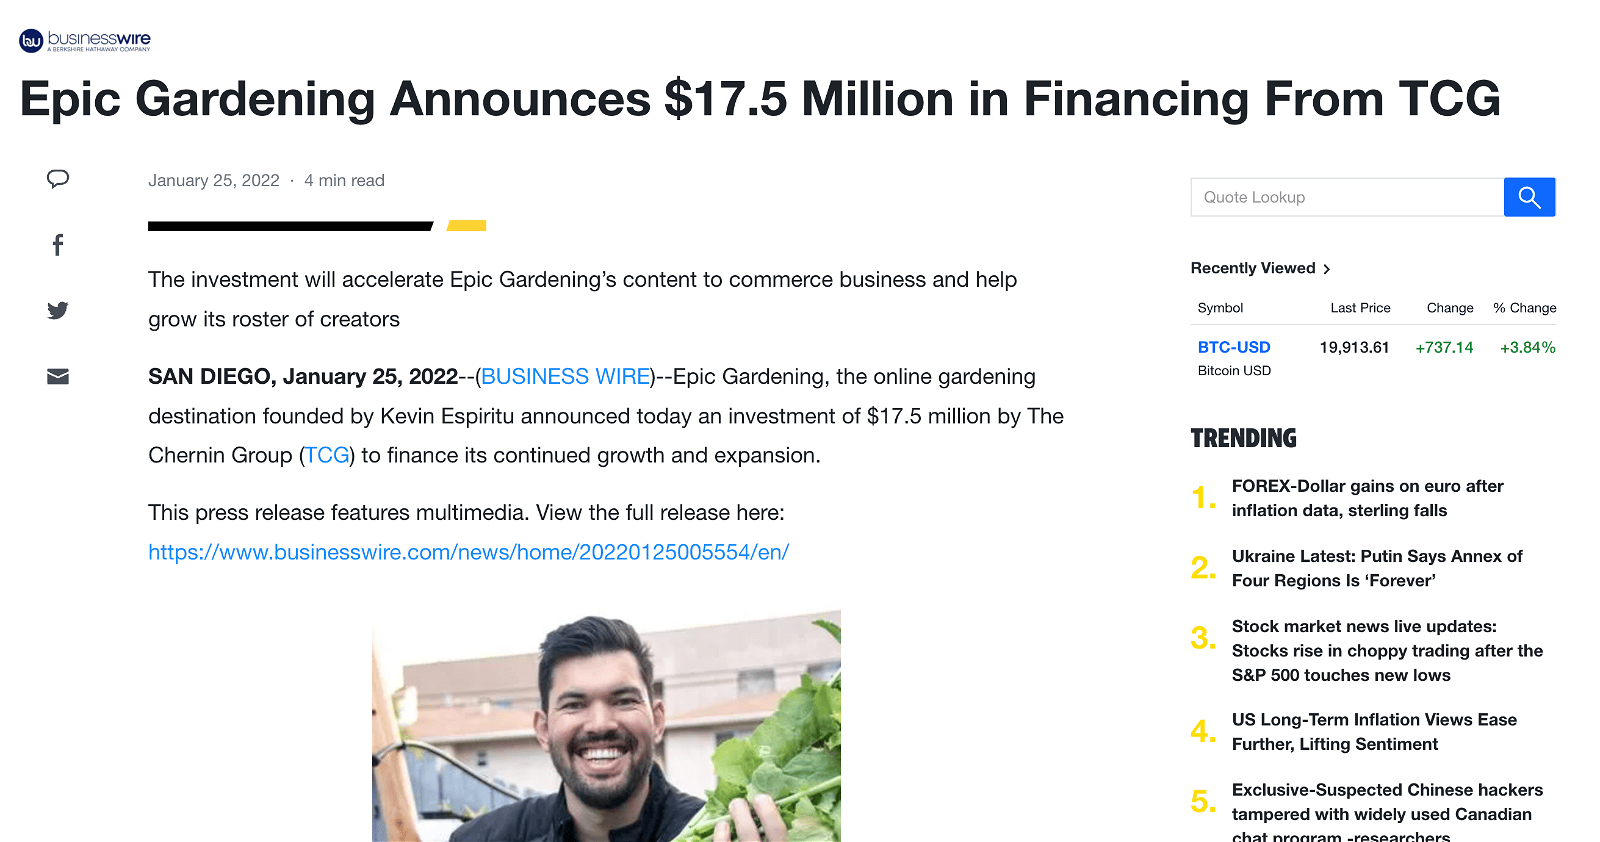Share article via email envelope icon
This screenshot has width=1600, height=842.
click(58, 377)
